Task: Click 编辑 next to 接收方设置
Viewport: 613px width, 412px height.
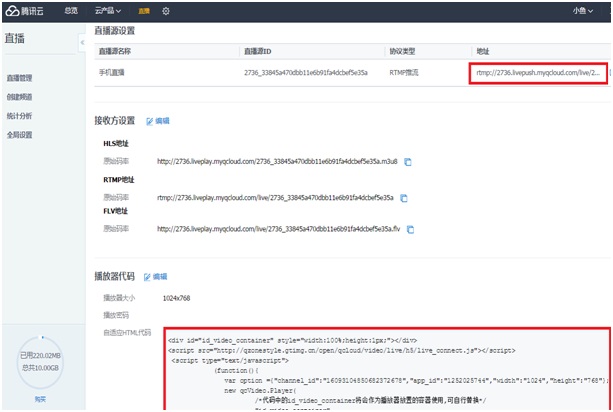Action: pos(158,121)
